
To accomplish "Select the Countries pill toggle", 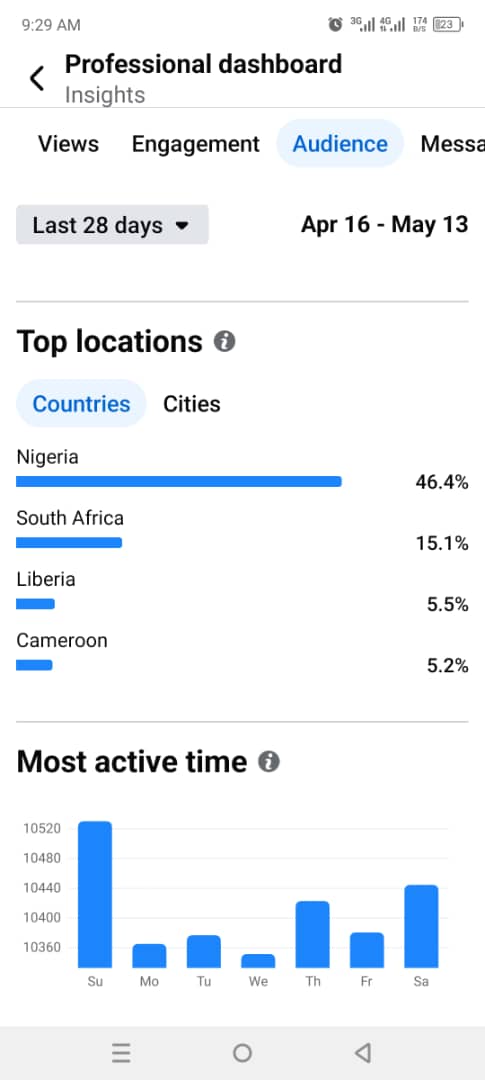I will tap(81, 404).
